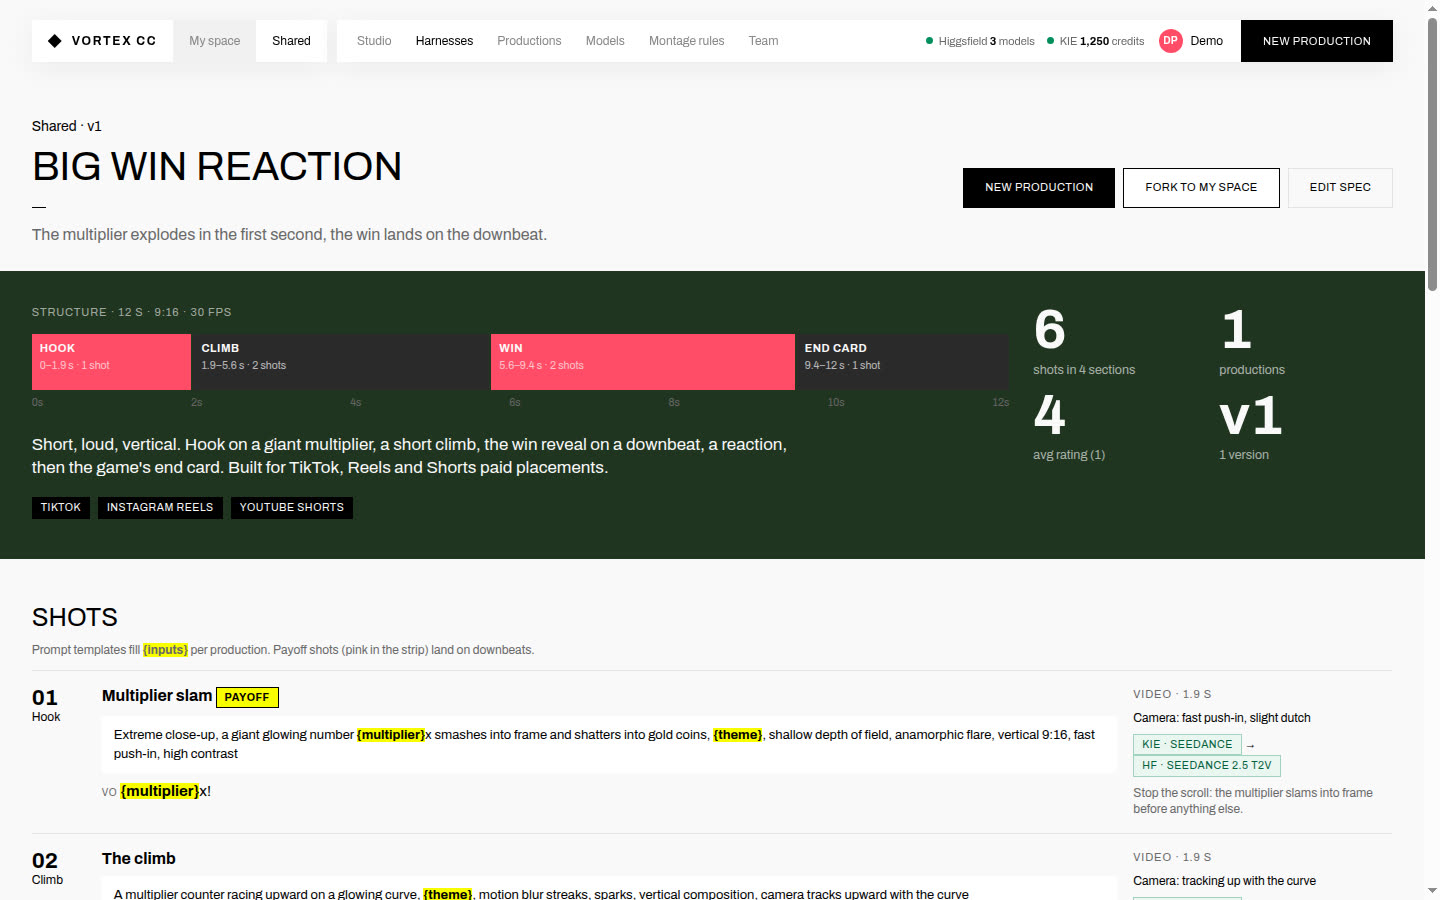Click the Multiplier slam shot title
This screenshot has width=1440, height=900.
click(x=157, y=696)
